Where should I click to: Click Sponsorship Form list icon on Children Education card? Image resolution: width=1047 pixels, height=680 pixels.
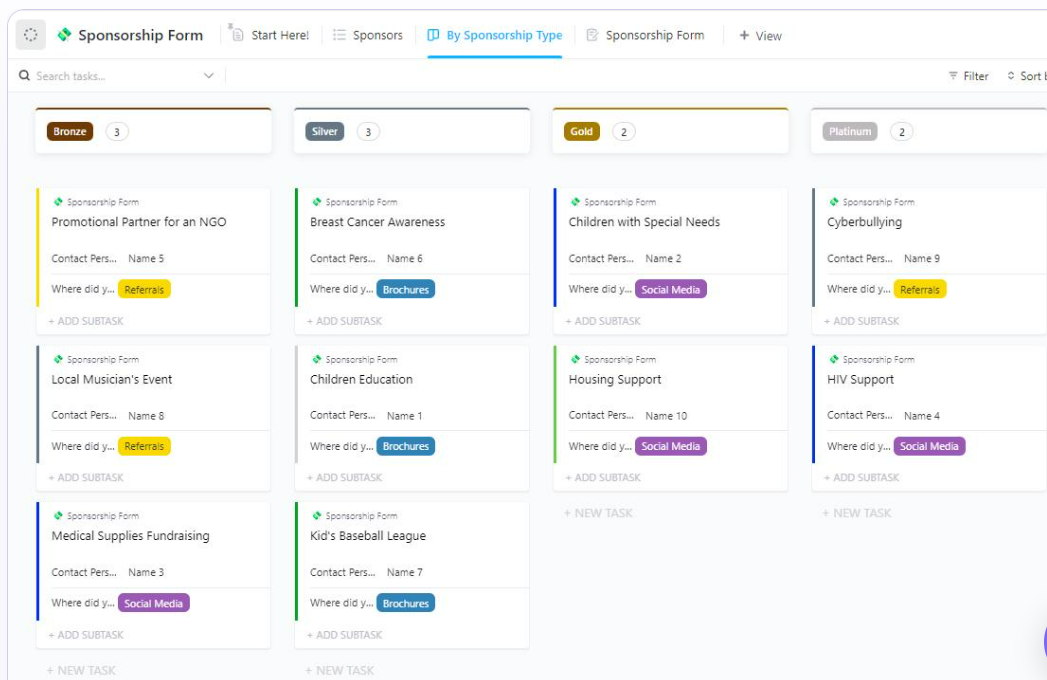(x=317, y=359)
